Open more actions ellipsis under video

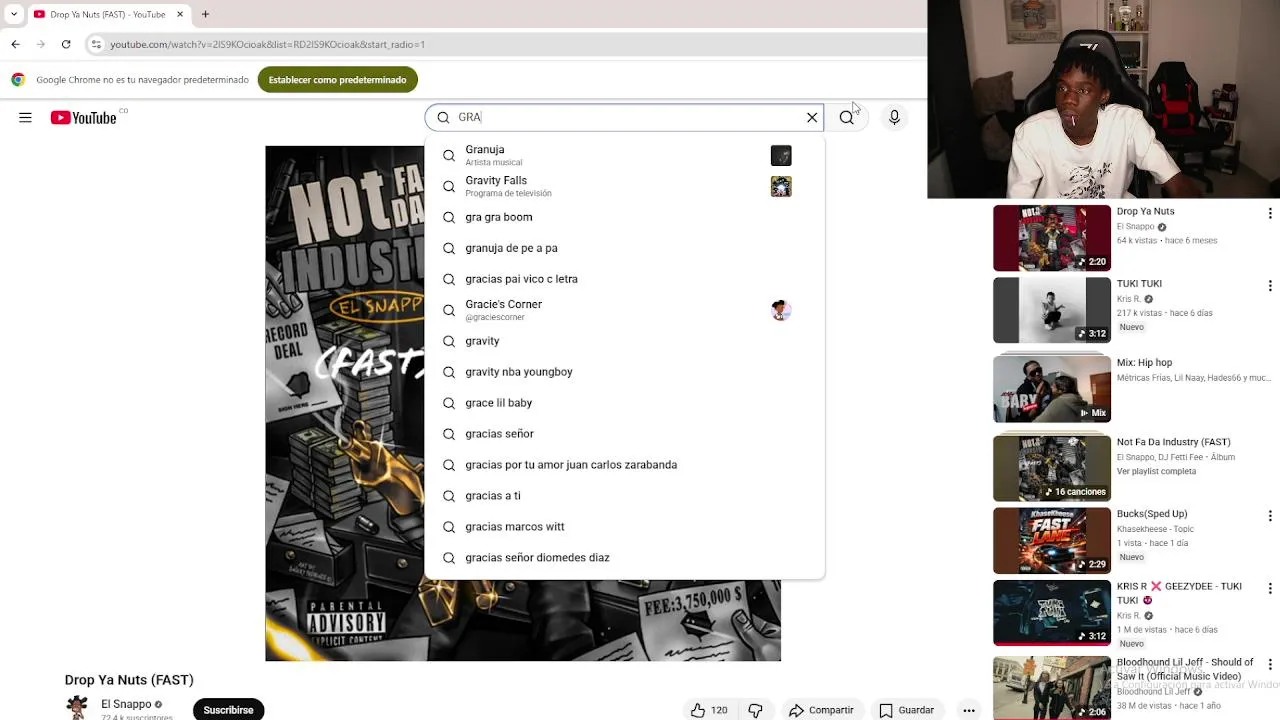[x=969, y=710]
